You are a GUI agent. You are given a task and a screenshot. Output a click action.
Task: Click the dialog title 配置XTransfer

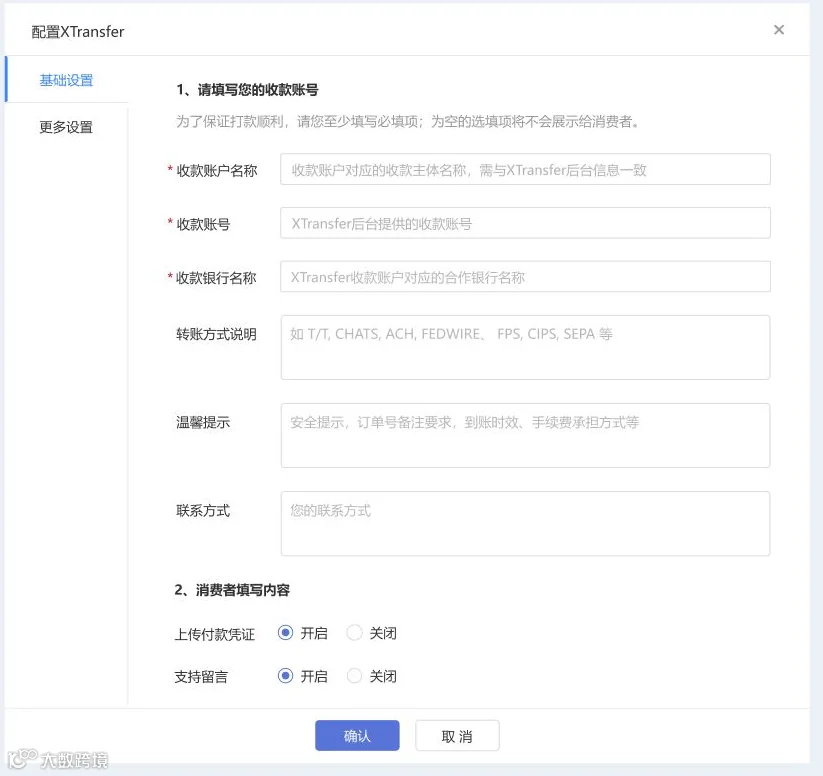click(78, 32)
